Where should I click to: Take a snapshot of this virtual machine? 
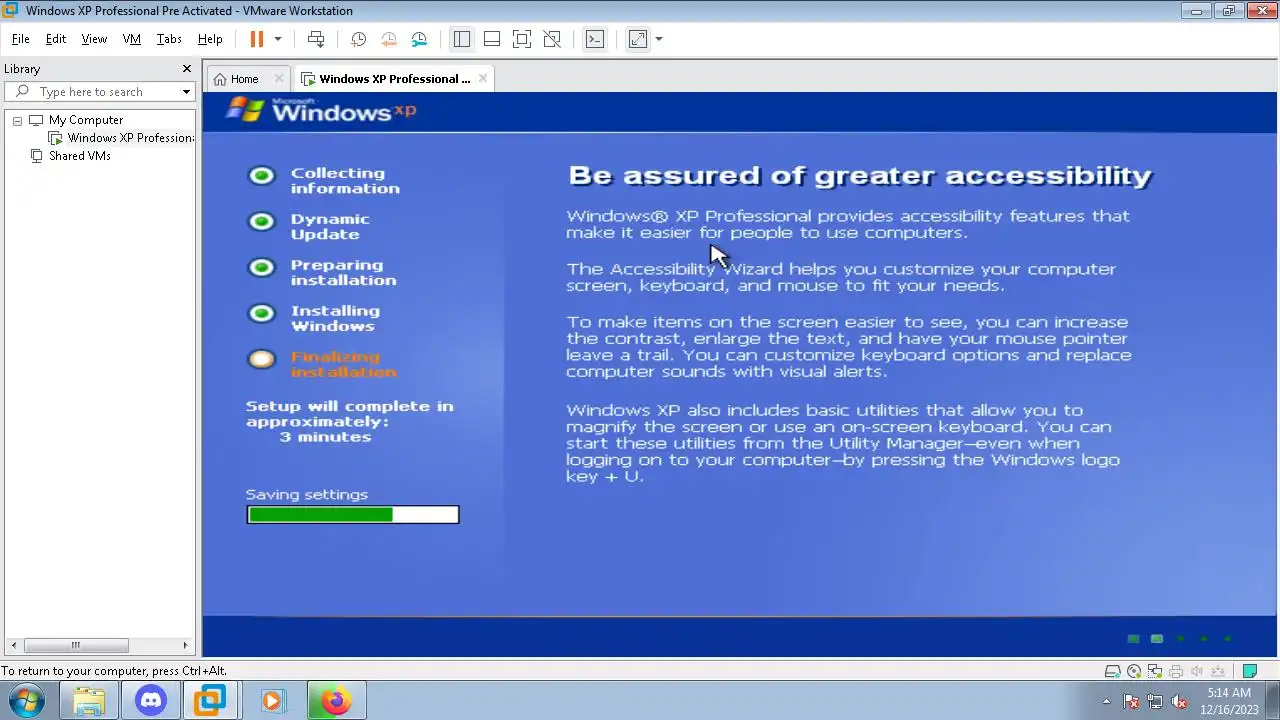358,39
